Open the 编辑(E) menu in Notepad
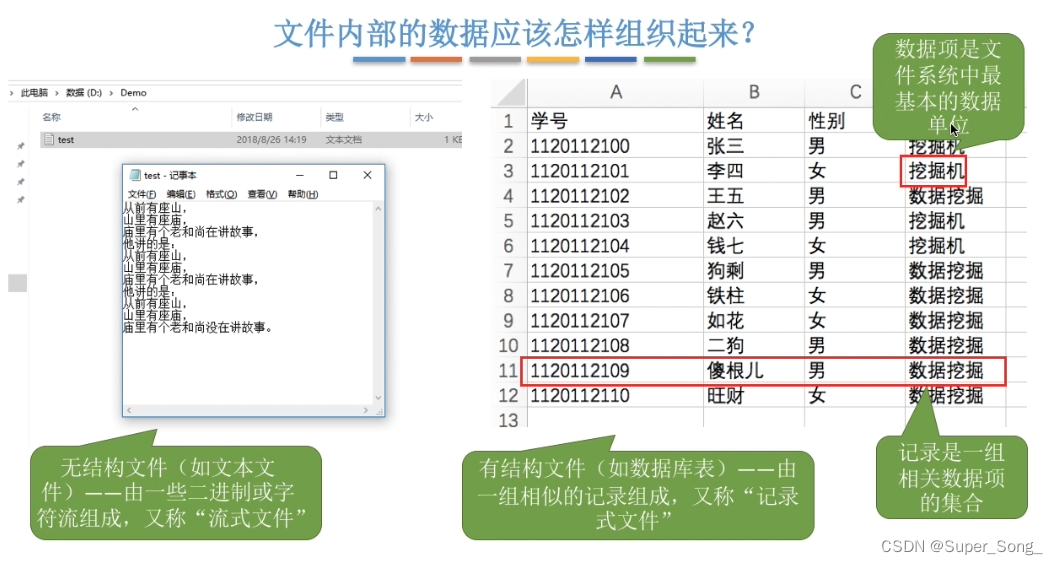The width and height of the screenshot is (1058, 565). pos(181,194)
